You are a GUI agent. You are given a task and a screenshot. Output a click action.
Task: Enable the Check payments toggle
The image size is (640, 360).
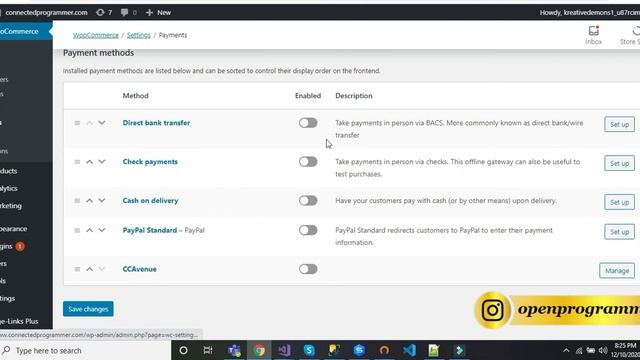[x=308, y=162]
